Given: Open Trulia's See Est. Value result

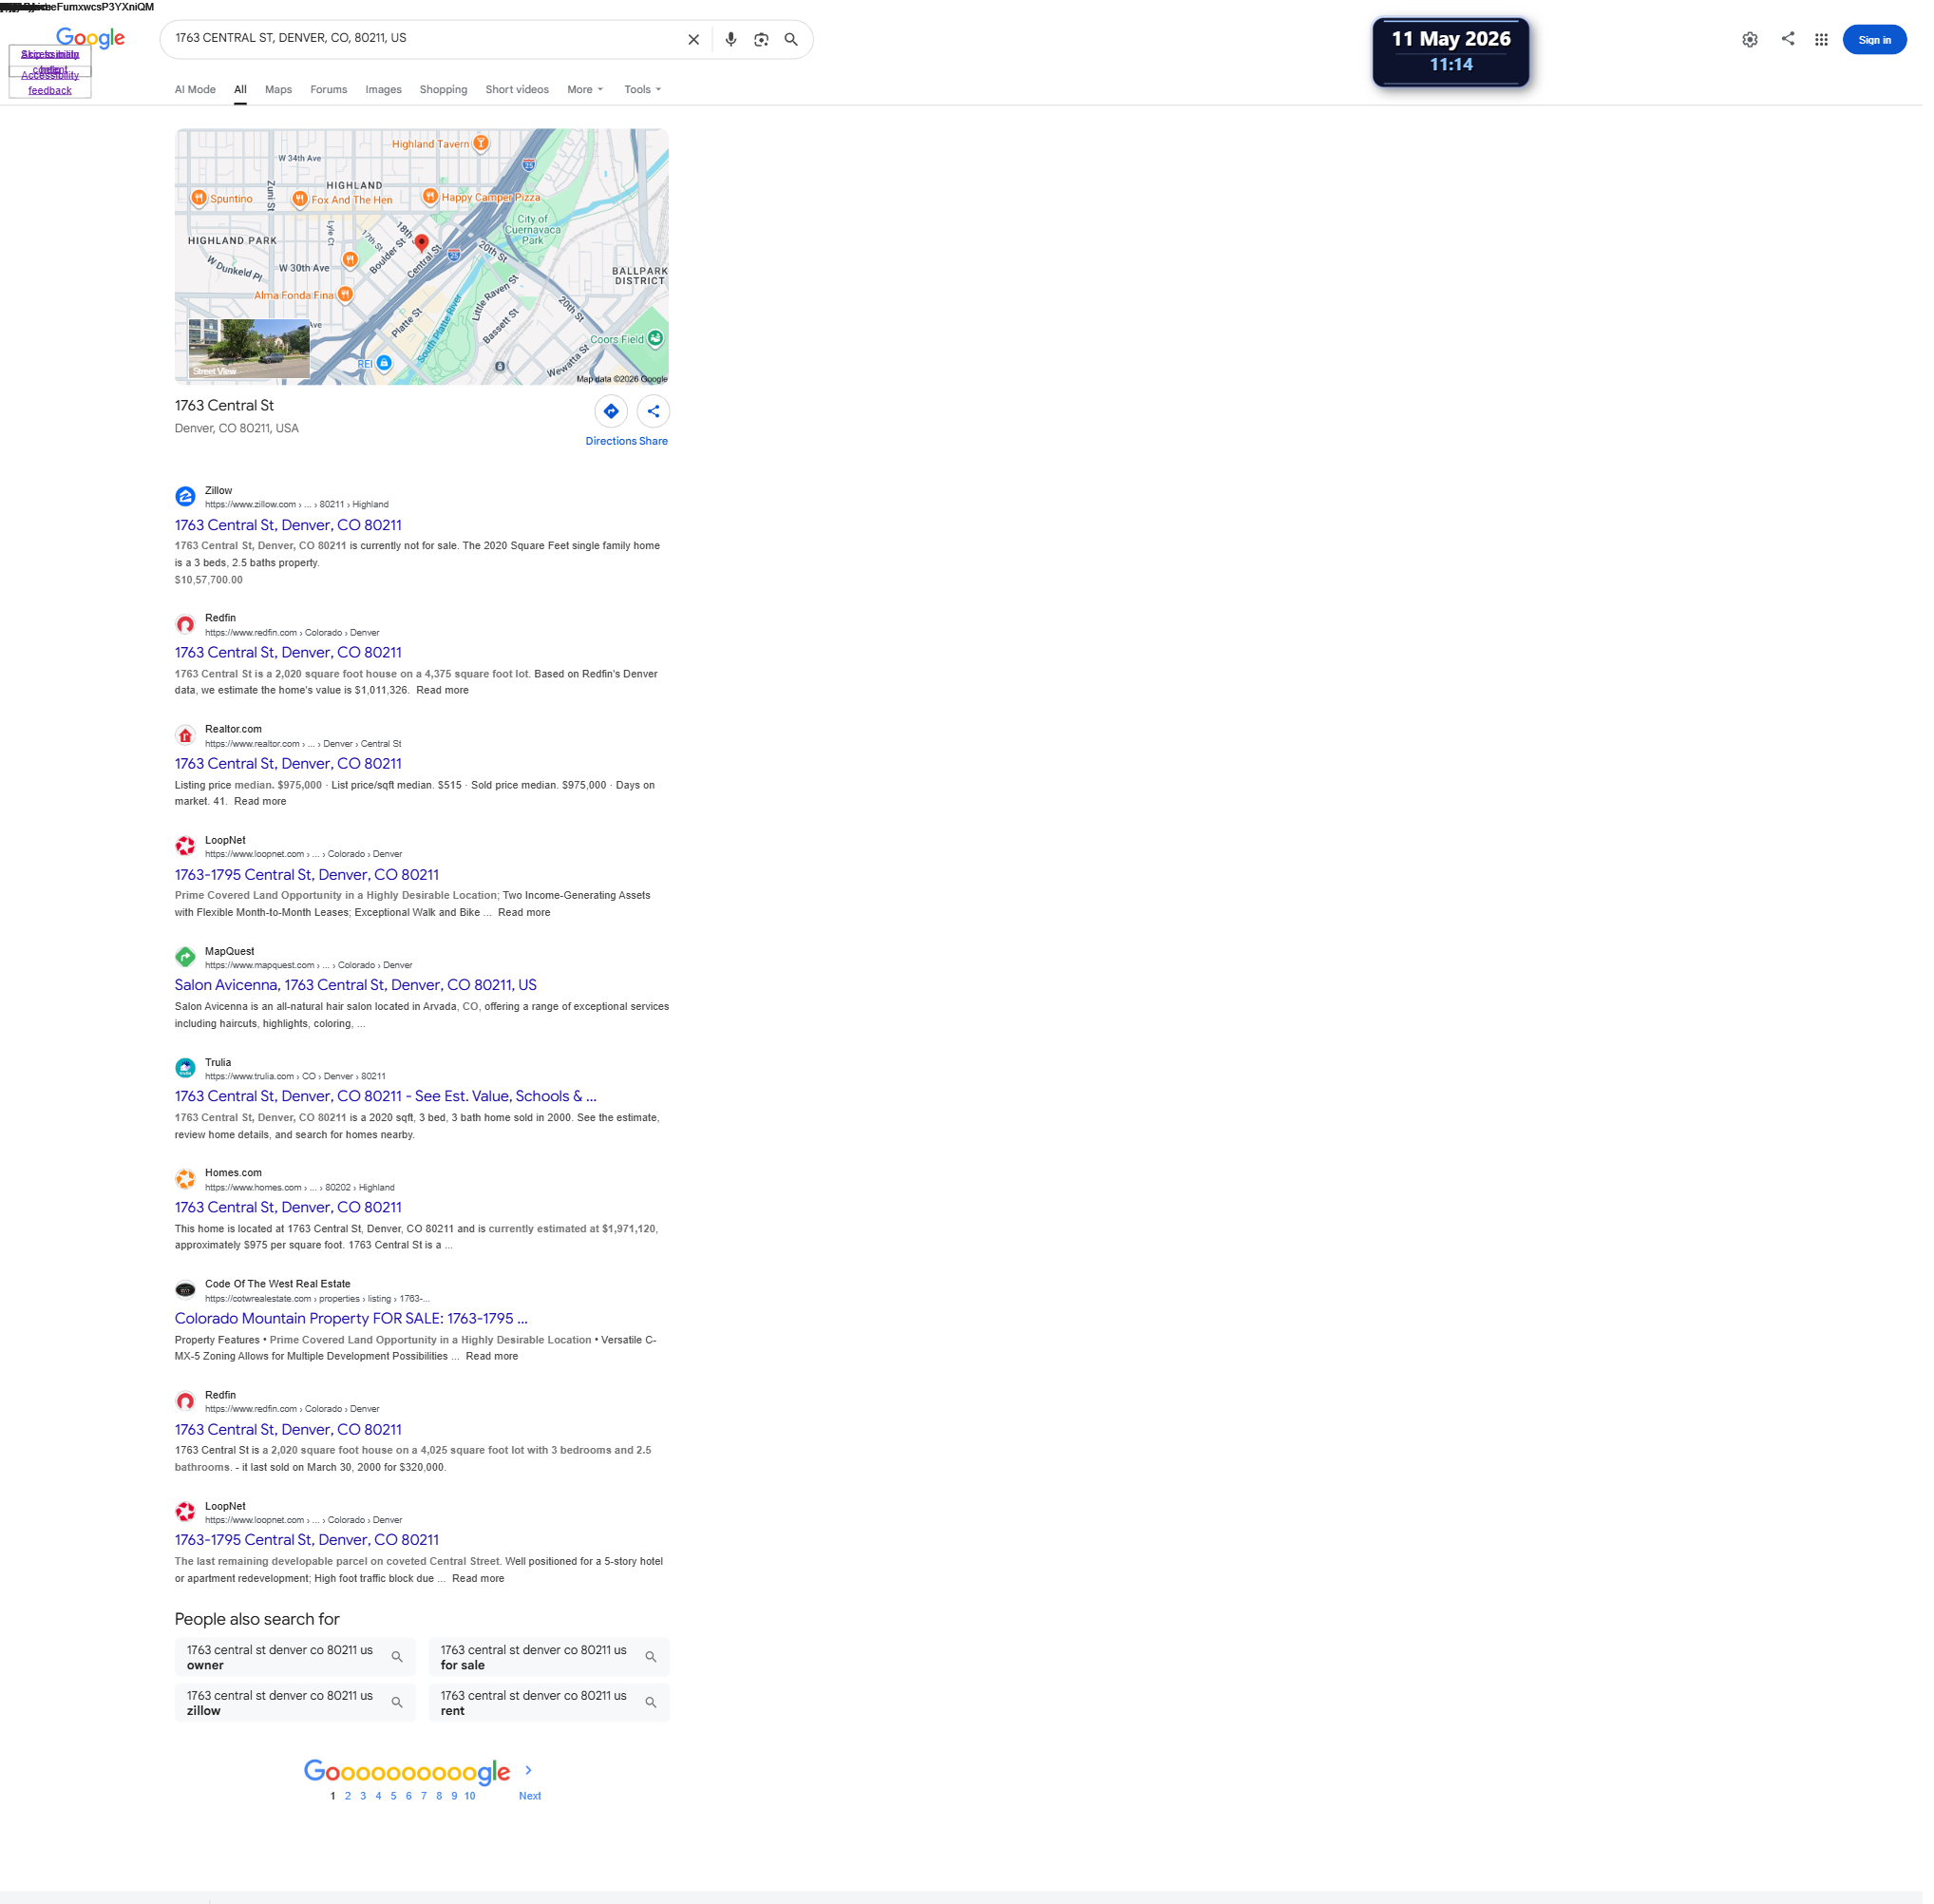Looking at the screenshot, I should pyautogui.click(x=385, y=1097).
